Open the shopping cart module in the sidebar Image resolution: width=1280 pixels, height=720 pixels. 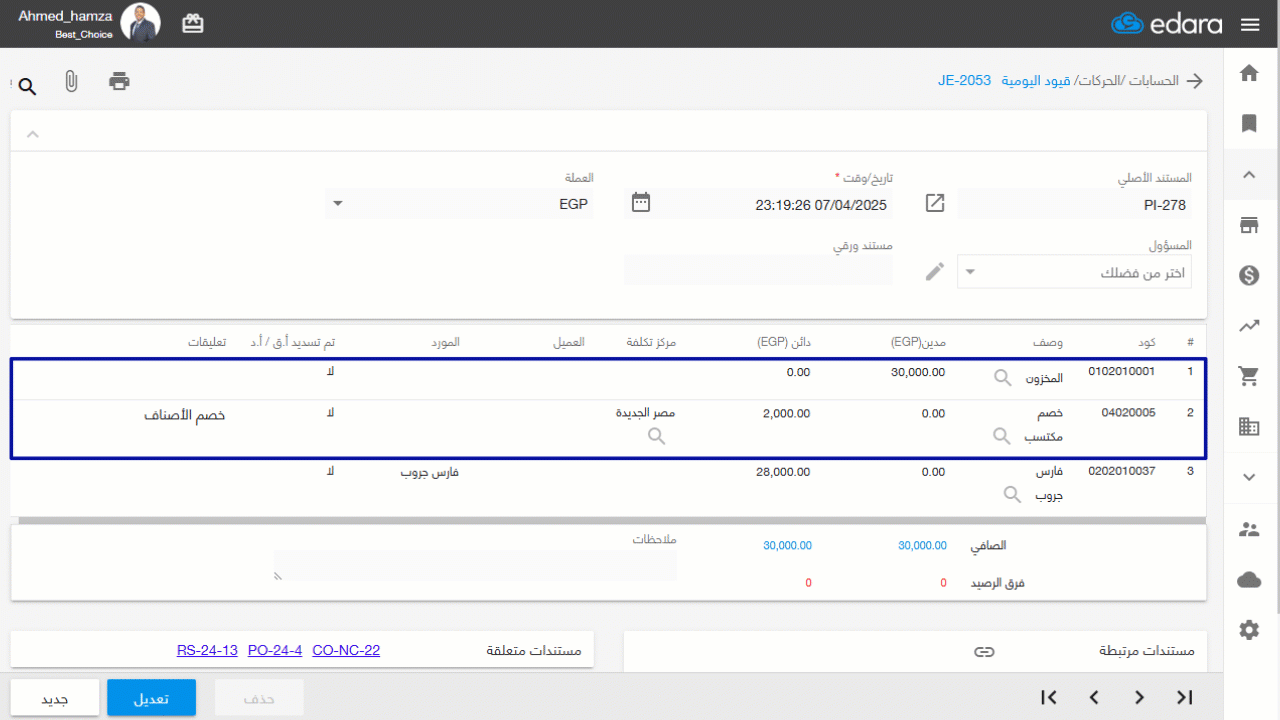click(x=1249, y=376)
